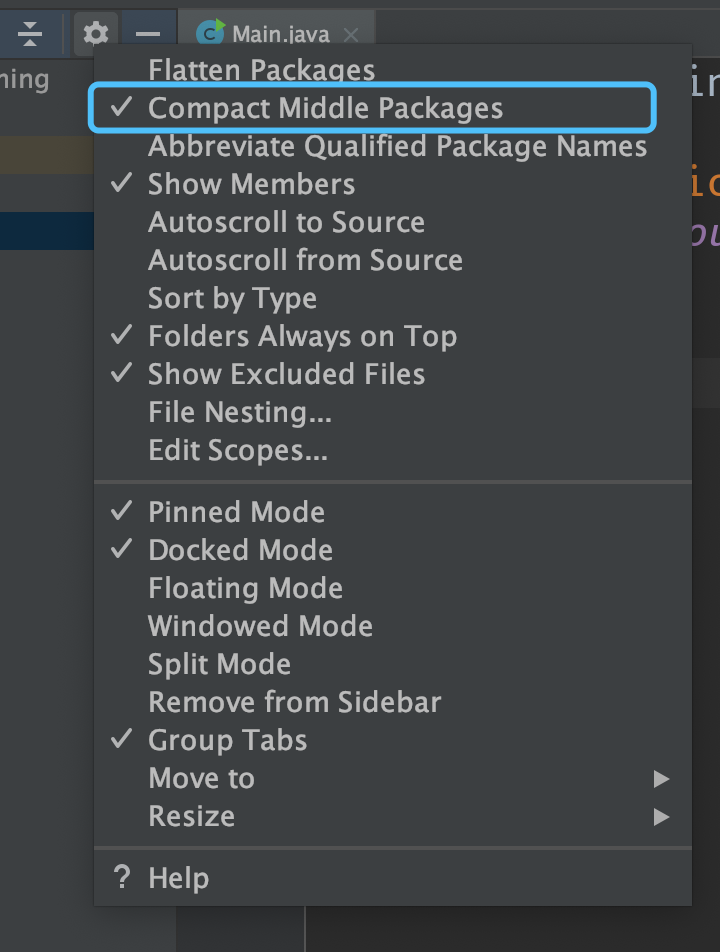Click the Main.java class file icon

(211, 34)
